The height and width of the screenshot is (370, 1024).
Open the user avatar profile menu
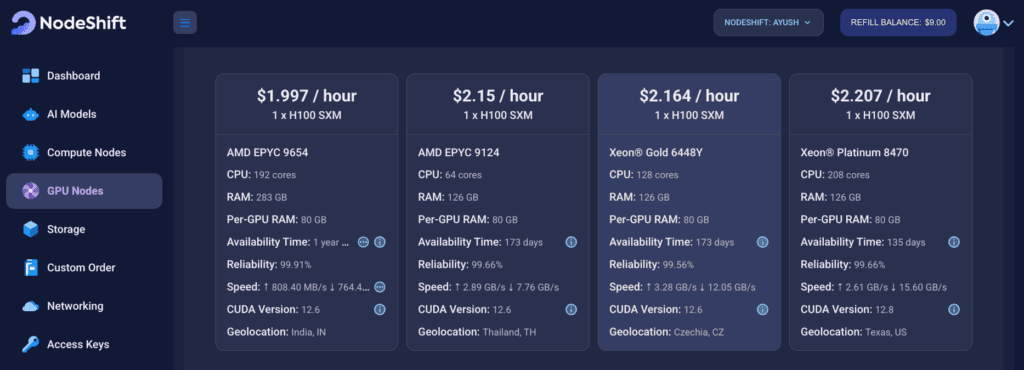click(x=993, y=22)
